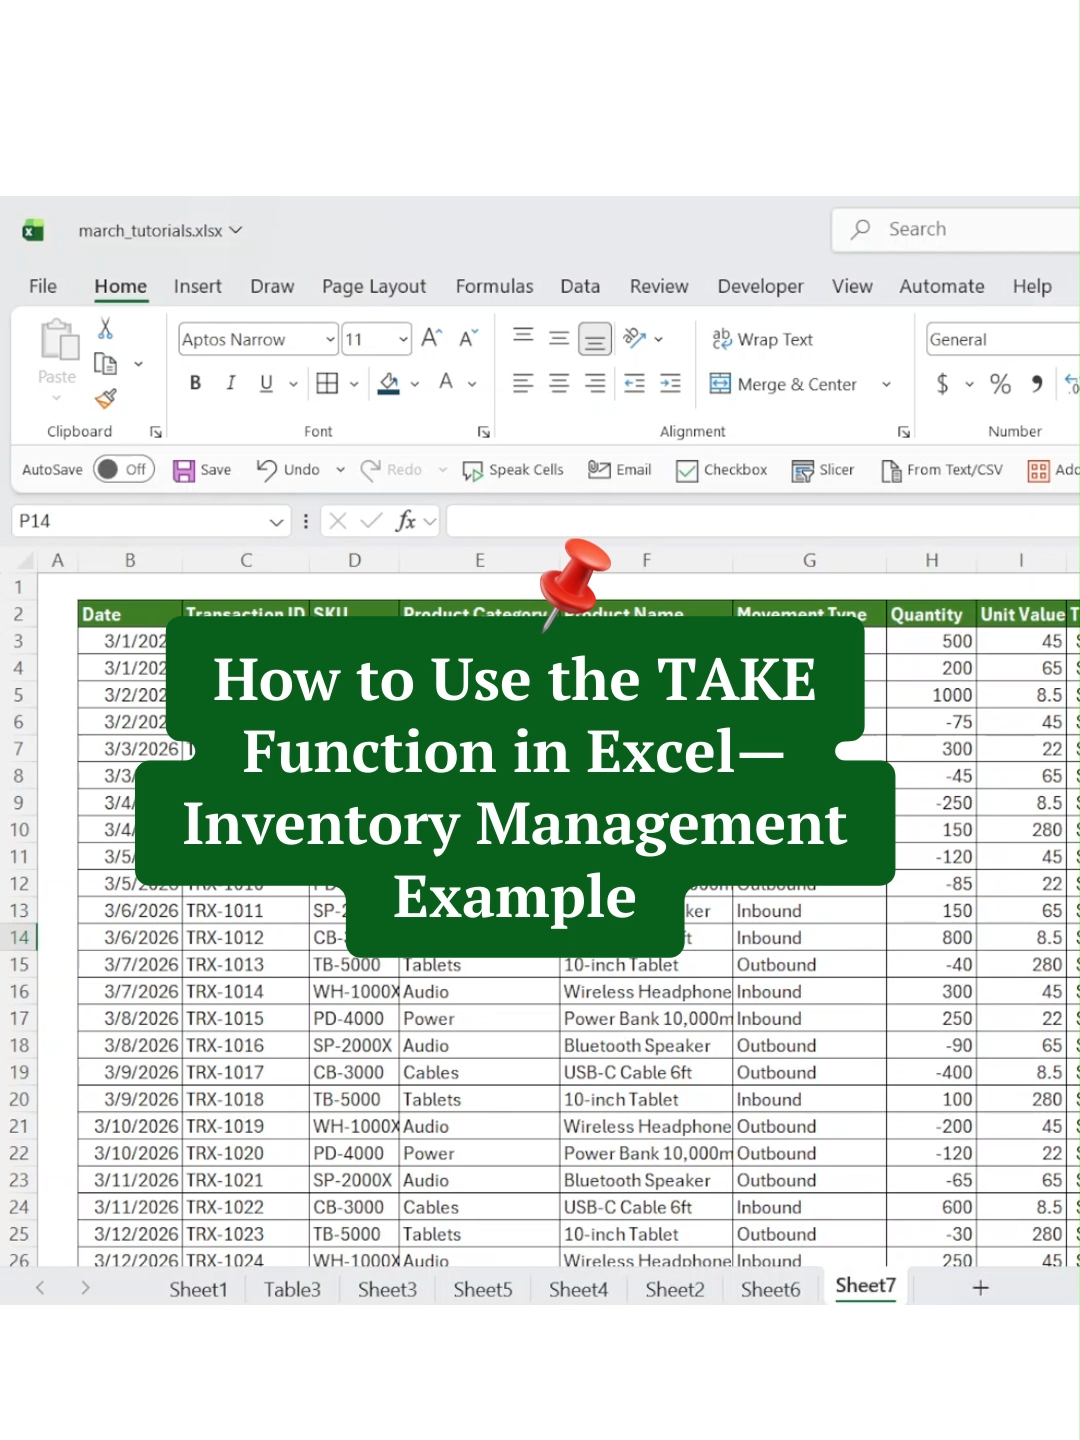Click the Insert Function fx icon
Screen dimensions: 1080x1440
[x=405, y=521]
